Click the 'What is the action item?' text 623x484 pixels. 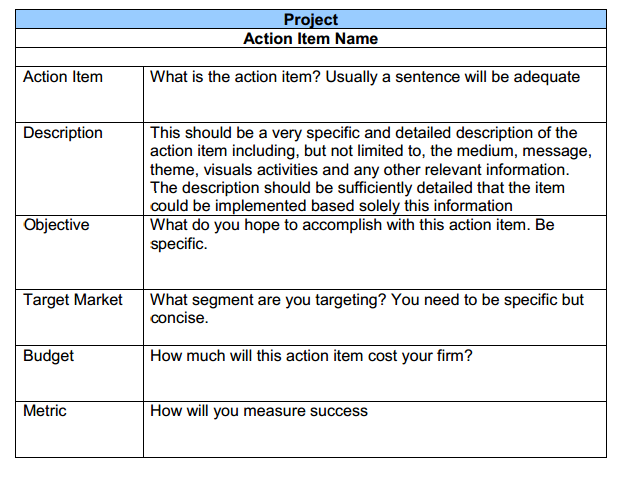(x=235, y=77)
